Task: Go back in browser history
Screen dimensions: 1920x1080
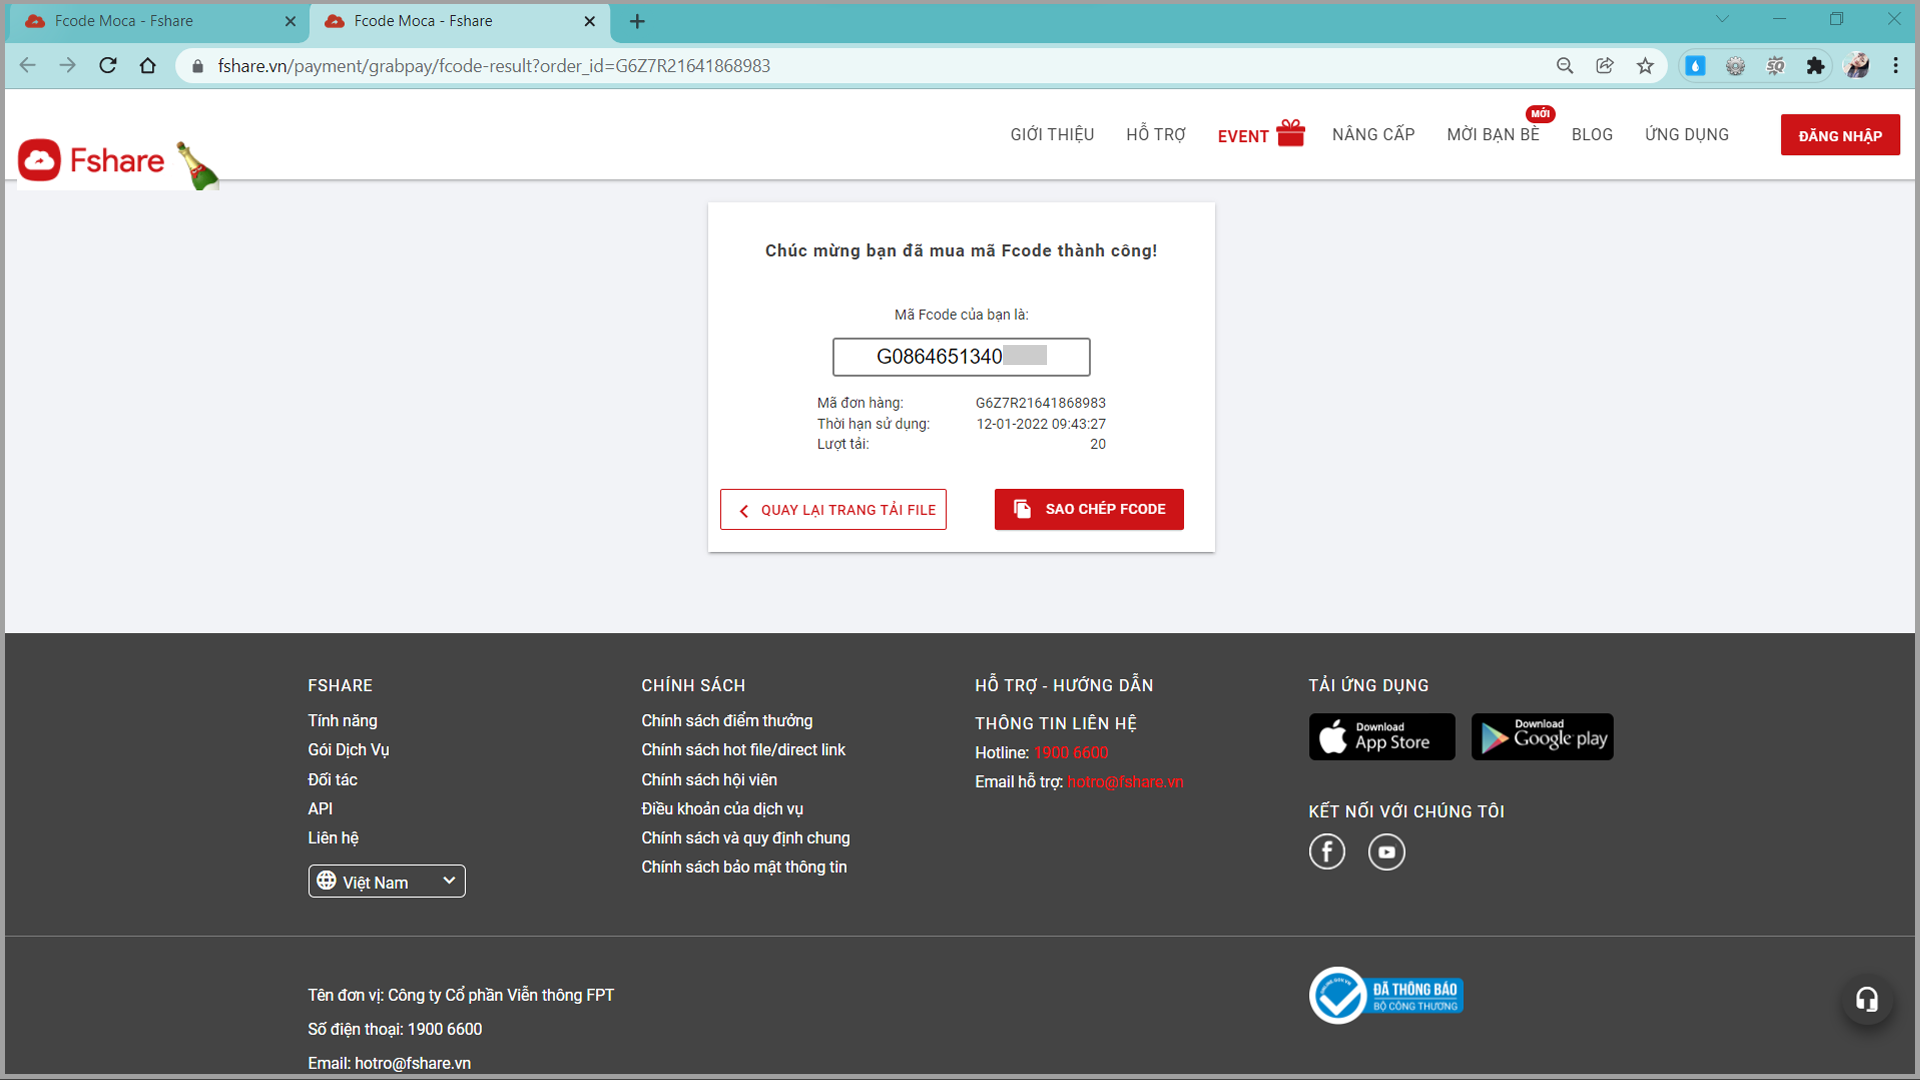Action: coord(28,66)
